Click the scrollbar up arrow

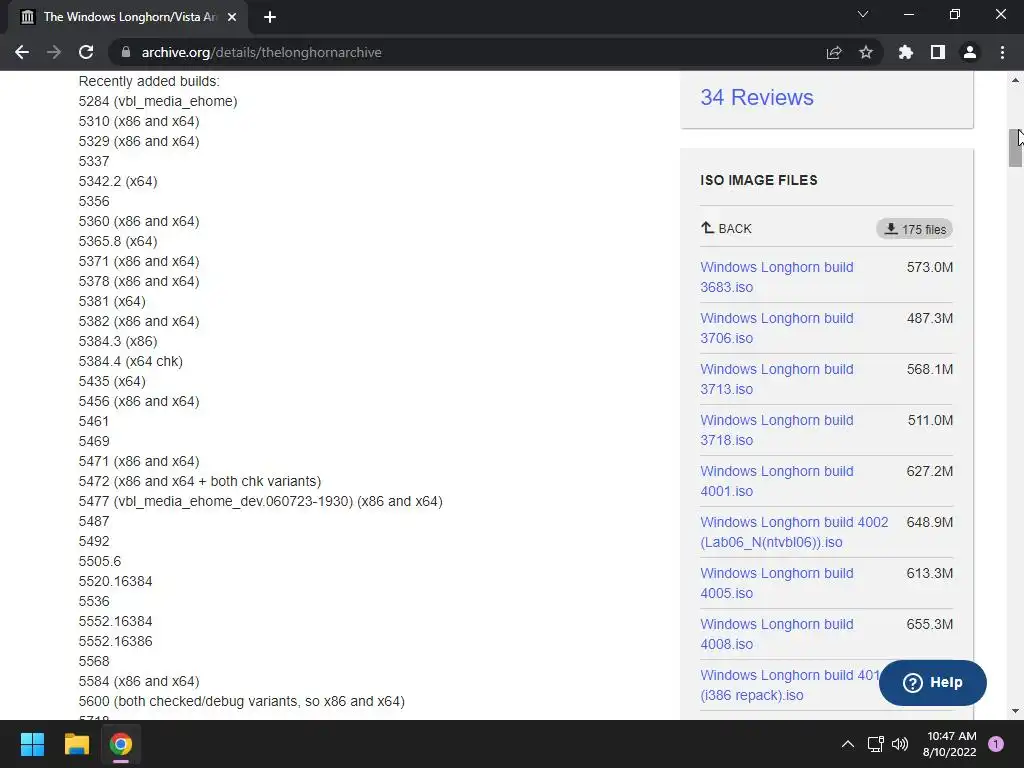pyautogui.click(x=1015, y=80)
